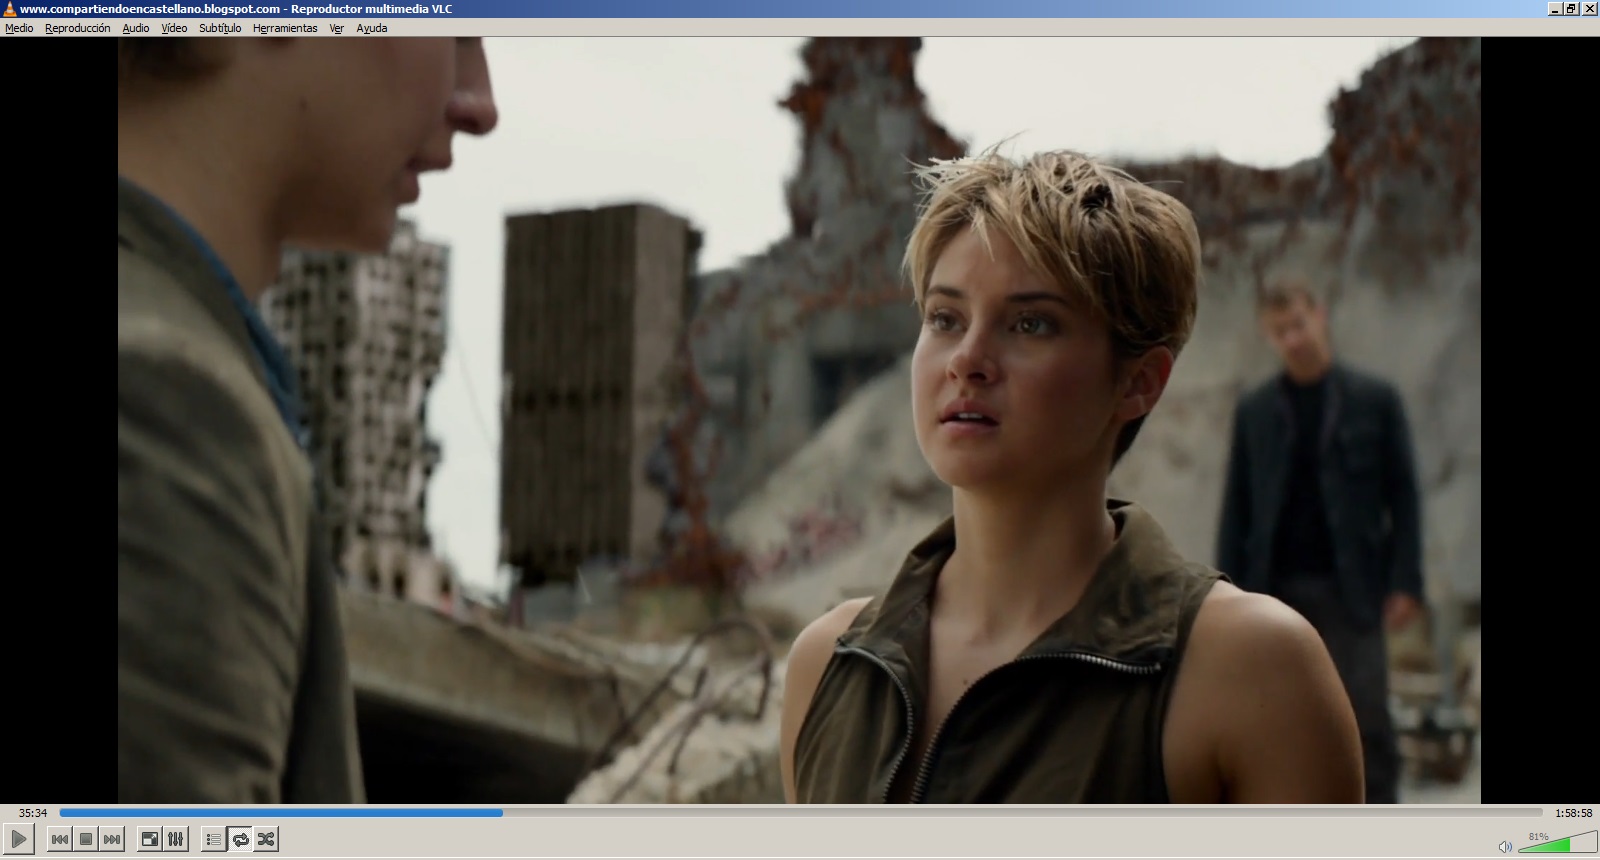Open the Ayuda menu
The width and height of the screenshot is (1600, 860).
click(x=372, y=28)
